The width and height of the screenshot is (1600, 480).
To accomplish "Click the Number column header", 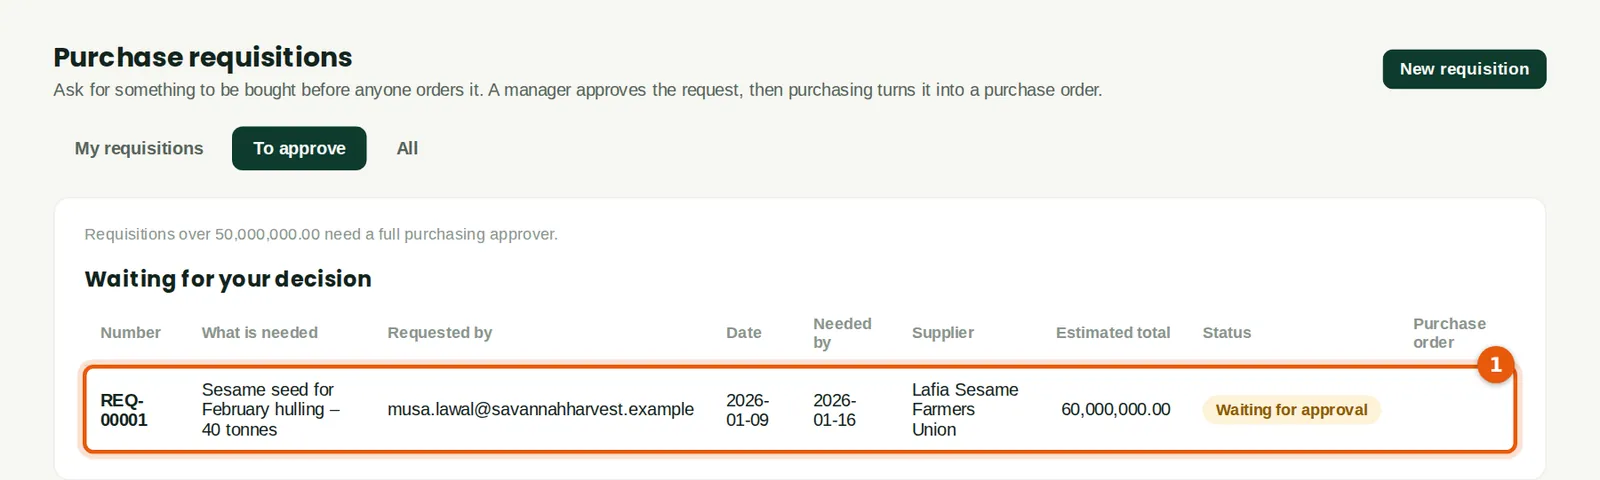I will [130, 333].
